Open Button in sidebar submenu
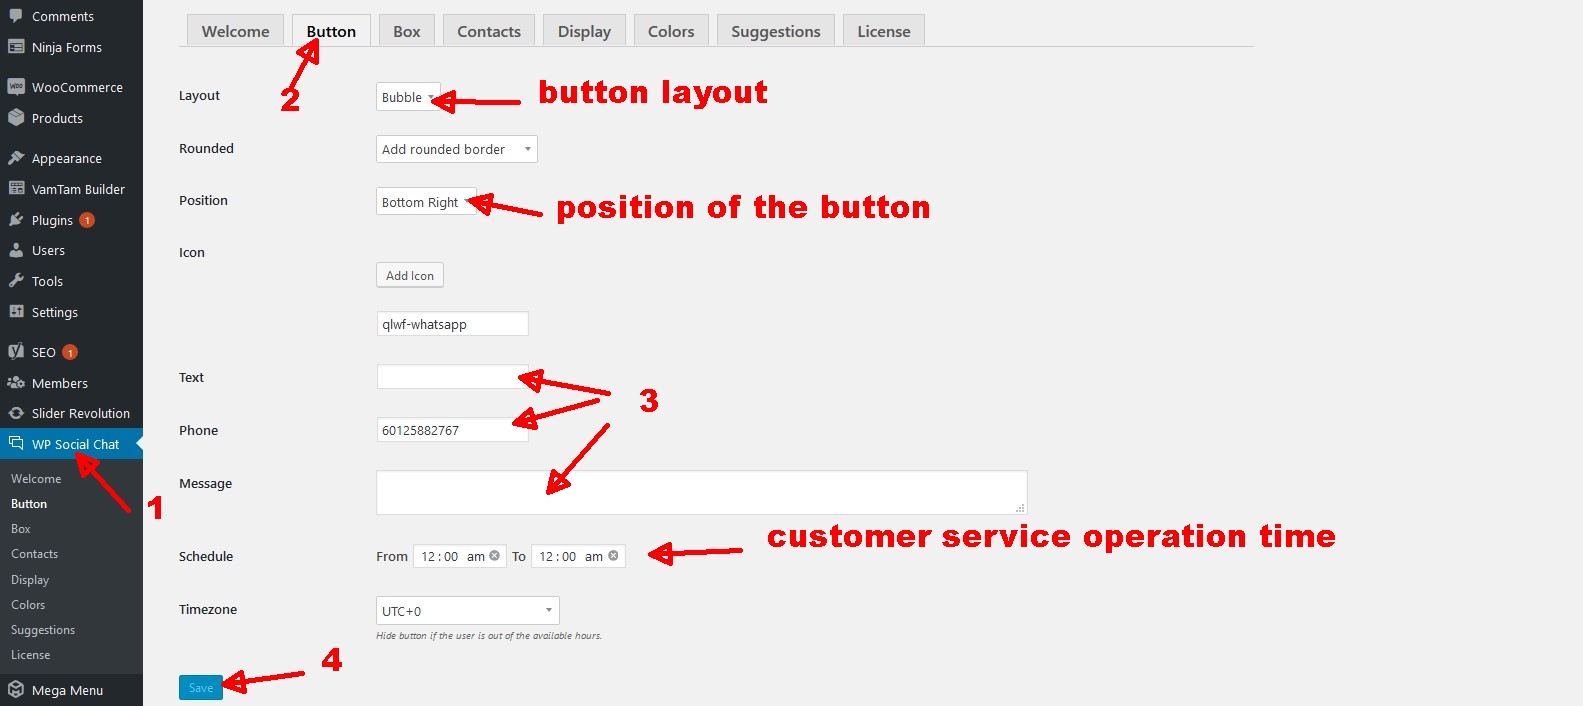The width and height of the screenshot is (1583, 706). (29, 504)
